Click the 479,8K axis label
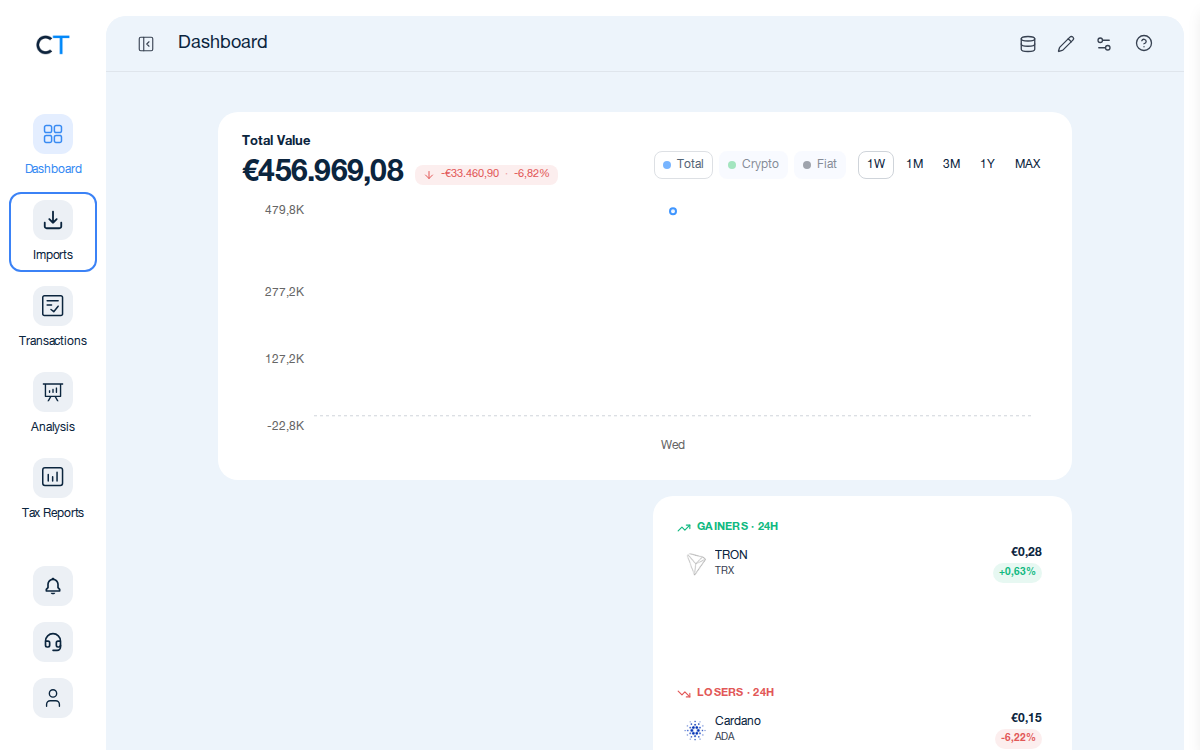The width and height of the screenshot is (1200, 750). pyautogui.click(x=284, y=210)
